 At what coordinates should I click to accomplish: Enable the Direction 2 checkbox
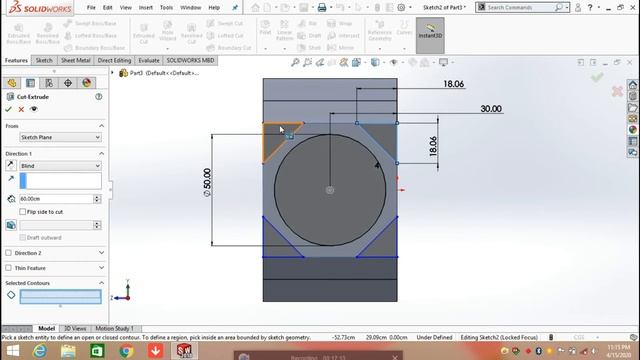click(x=8, y=253)
